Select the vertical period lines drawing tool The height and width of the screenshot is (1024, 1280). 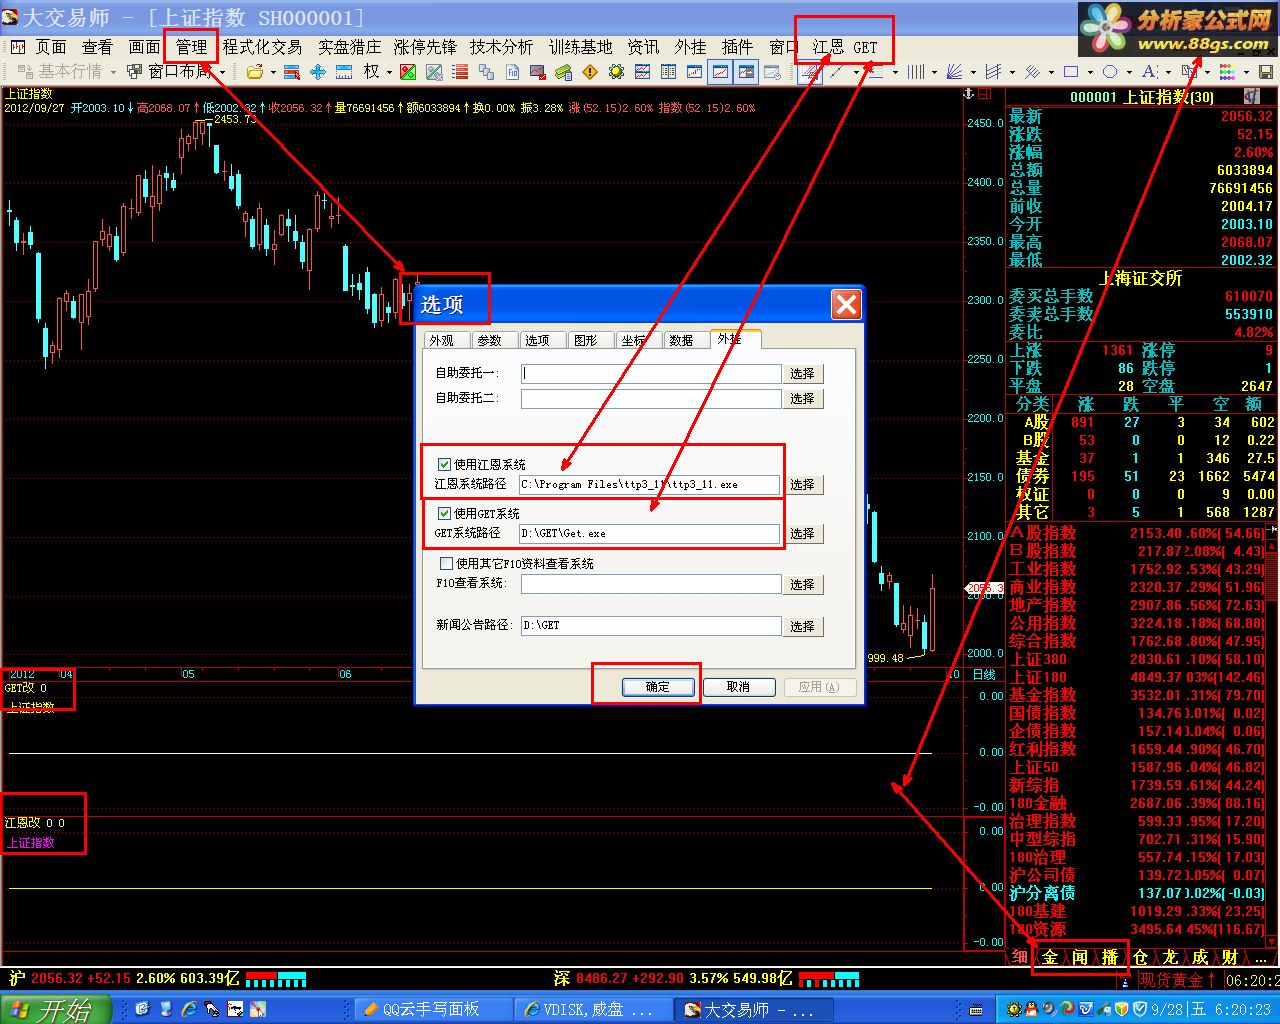tap(915, 72)
